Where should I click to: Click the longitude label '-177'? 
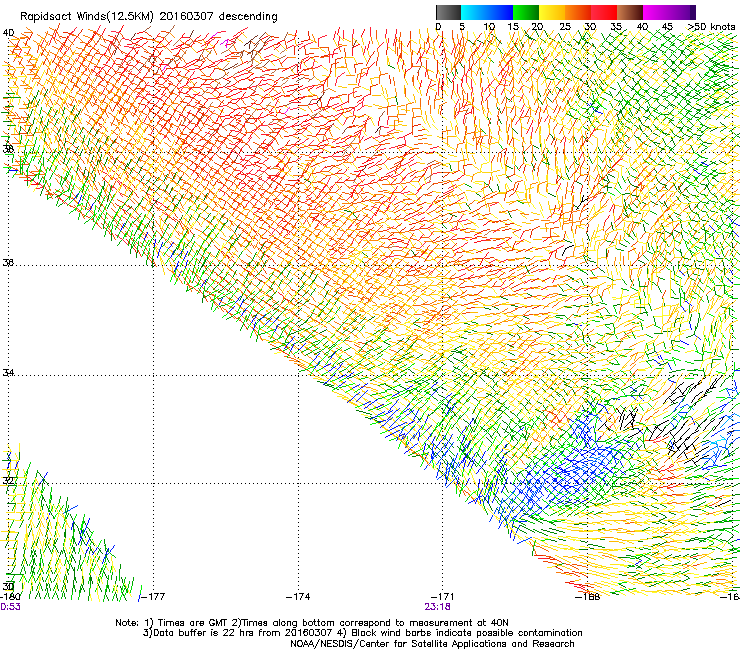[x=153, y=597]
